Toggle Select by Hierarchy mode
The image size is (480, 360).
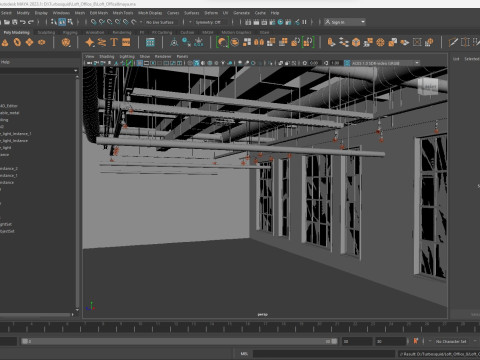pos(54,22)
